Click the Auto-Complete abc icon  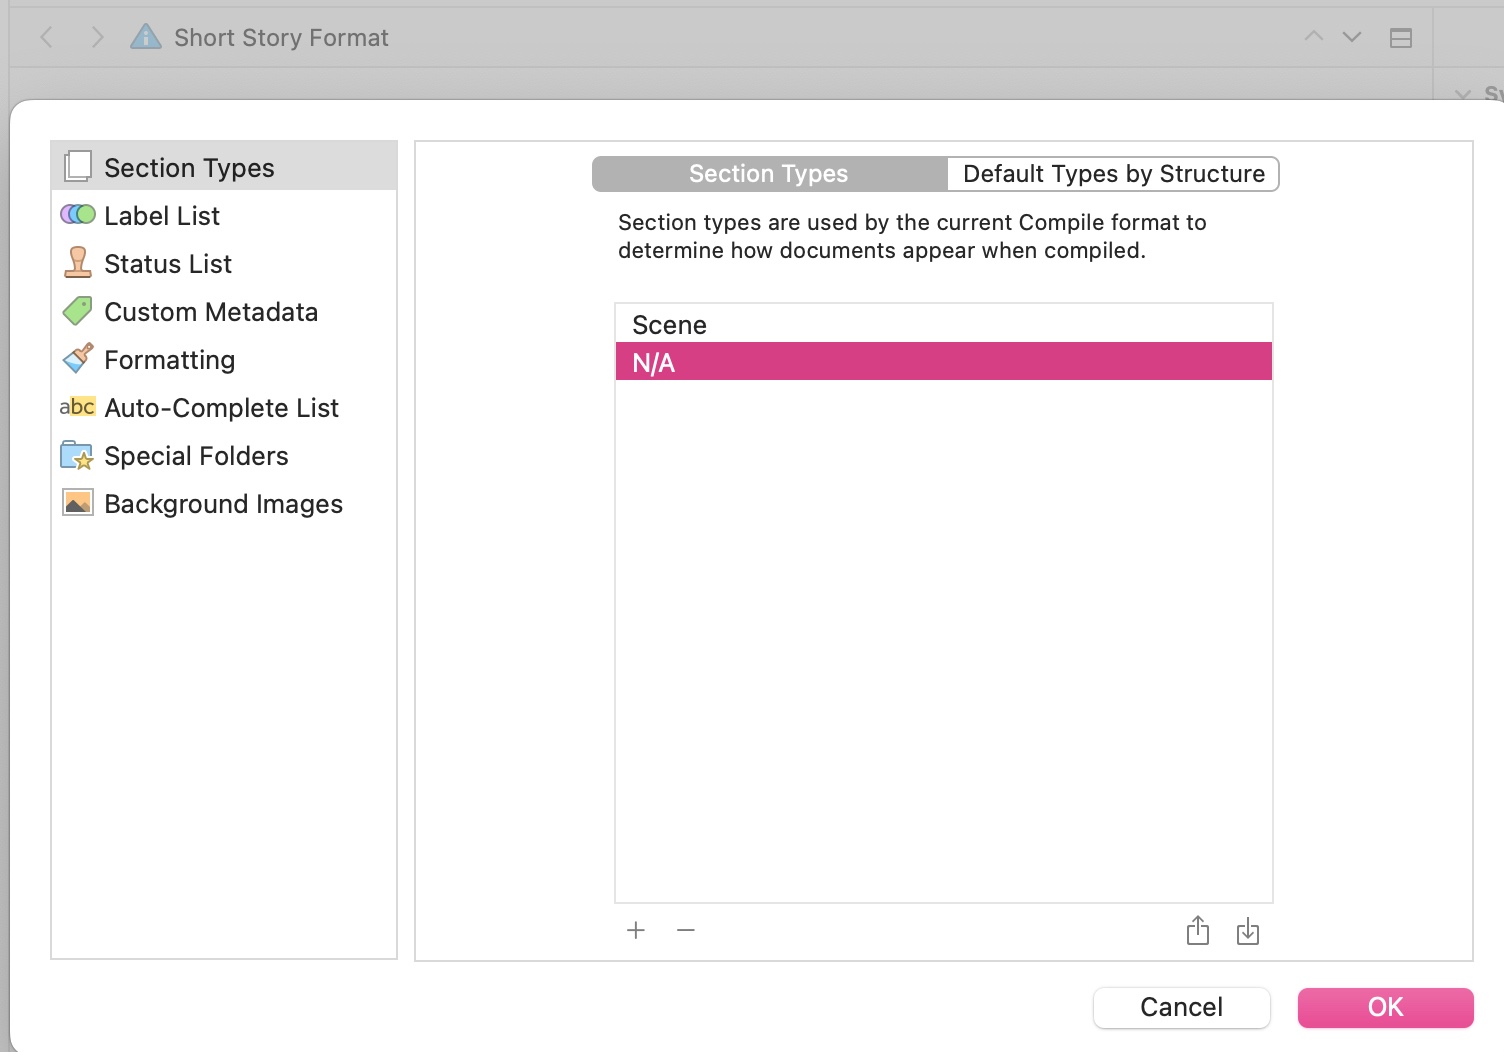click(77, 406)
